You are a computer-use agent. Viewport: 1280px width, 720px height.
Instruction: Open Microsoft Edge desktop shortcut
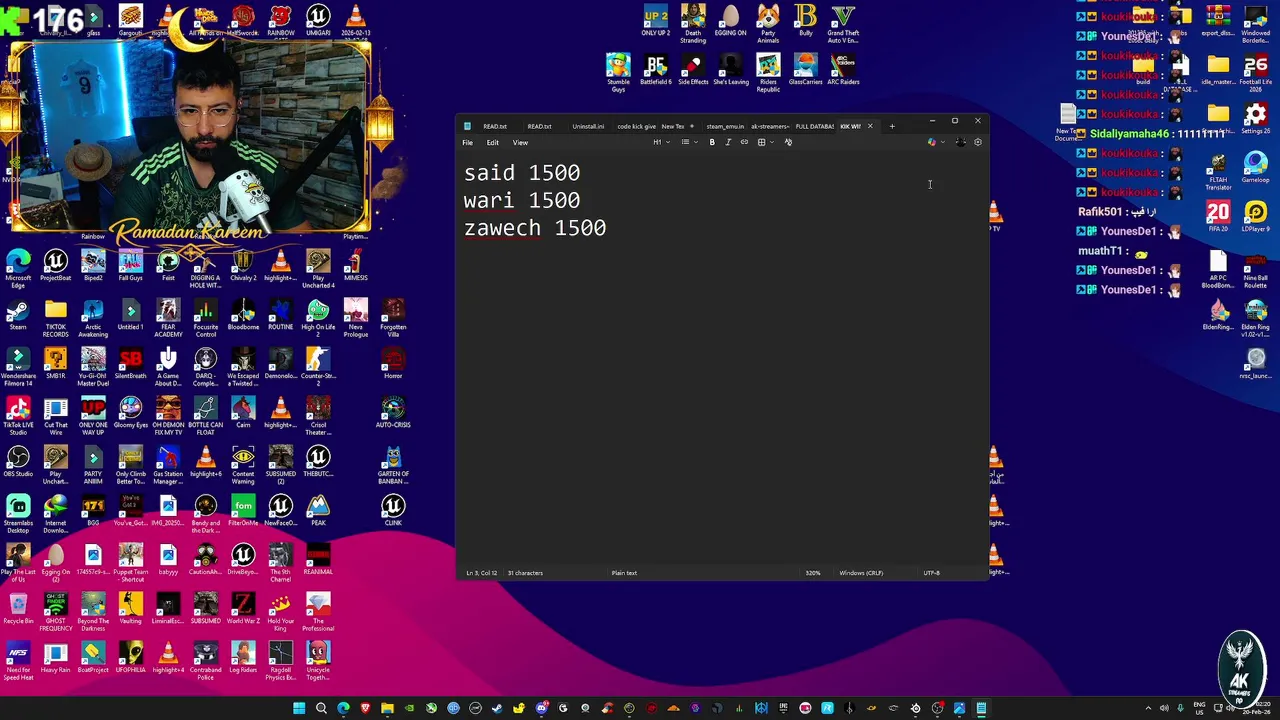tap(18, 267)
